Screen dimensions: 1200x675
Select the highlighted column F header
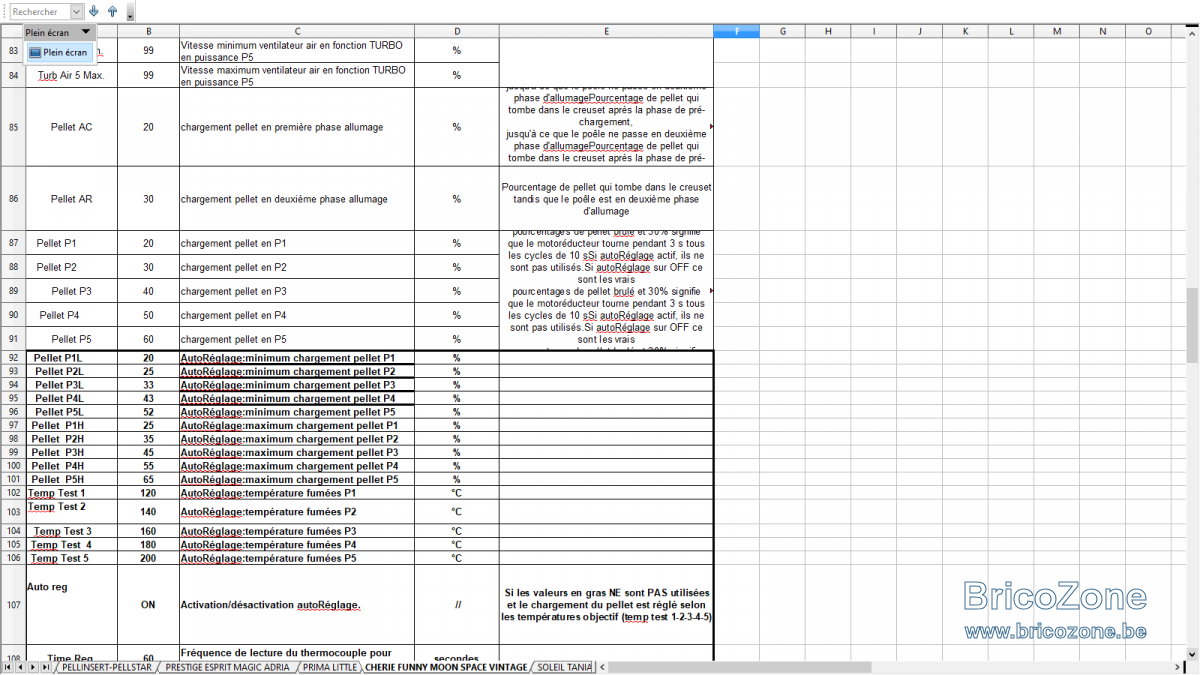click(x=736, y=32)
